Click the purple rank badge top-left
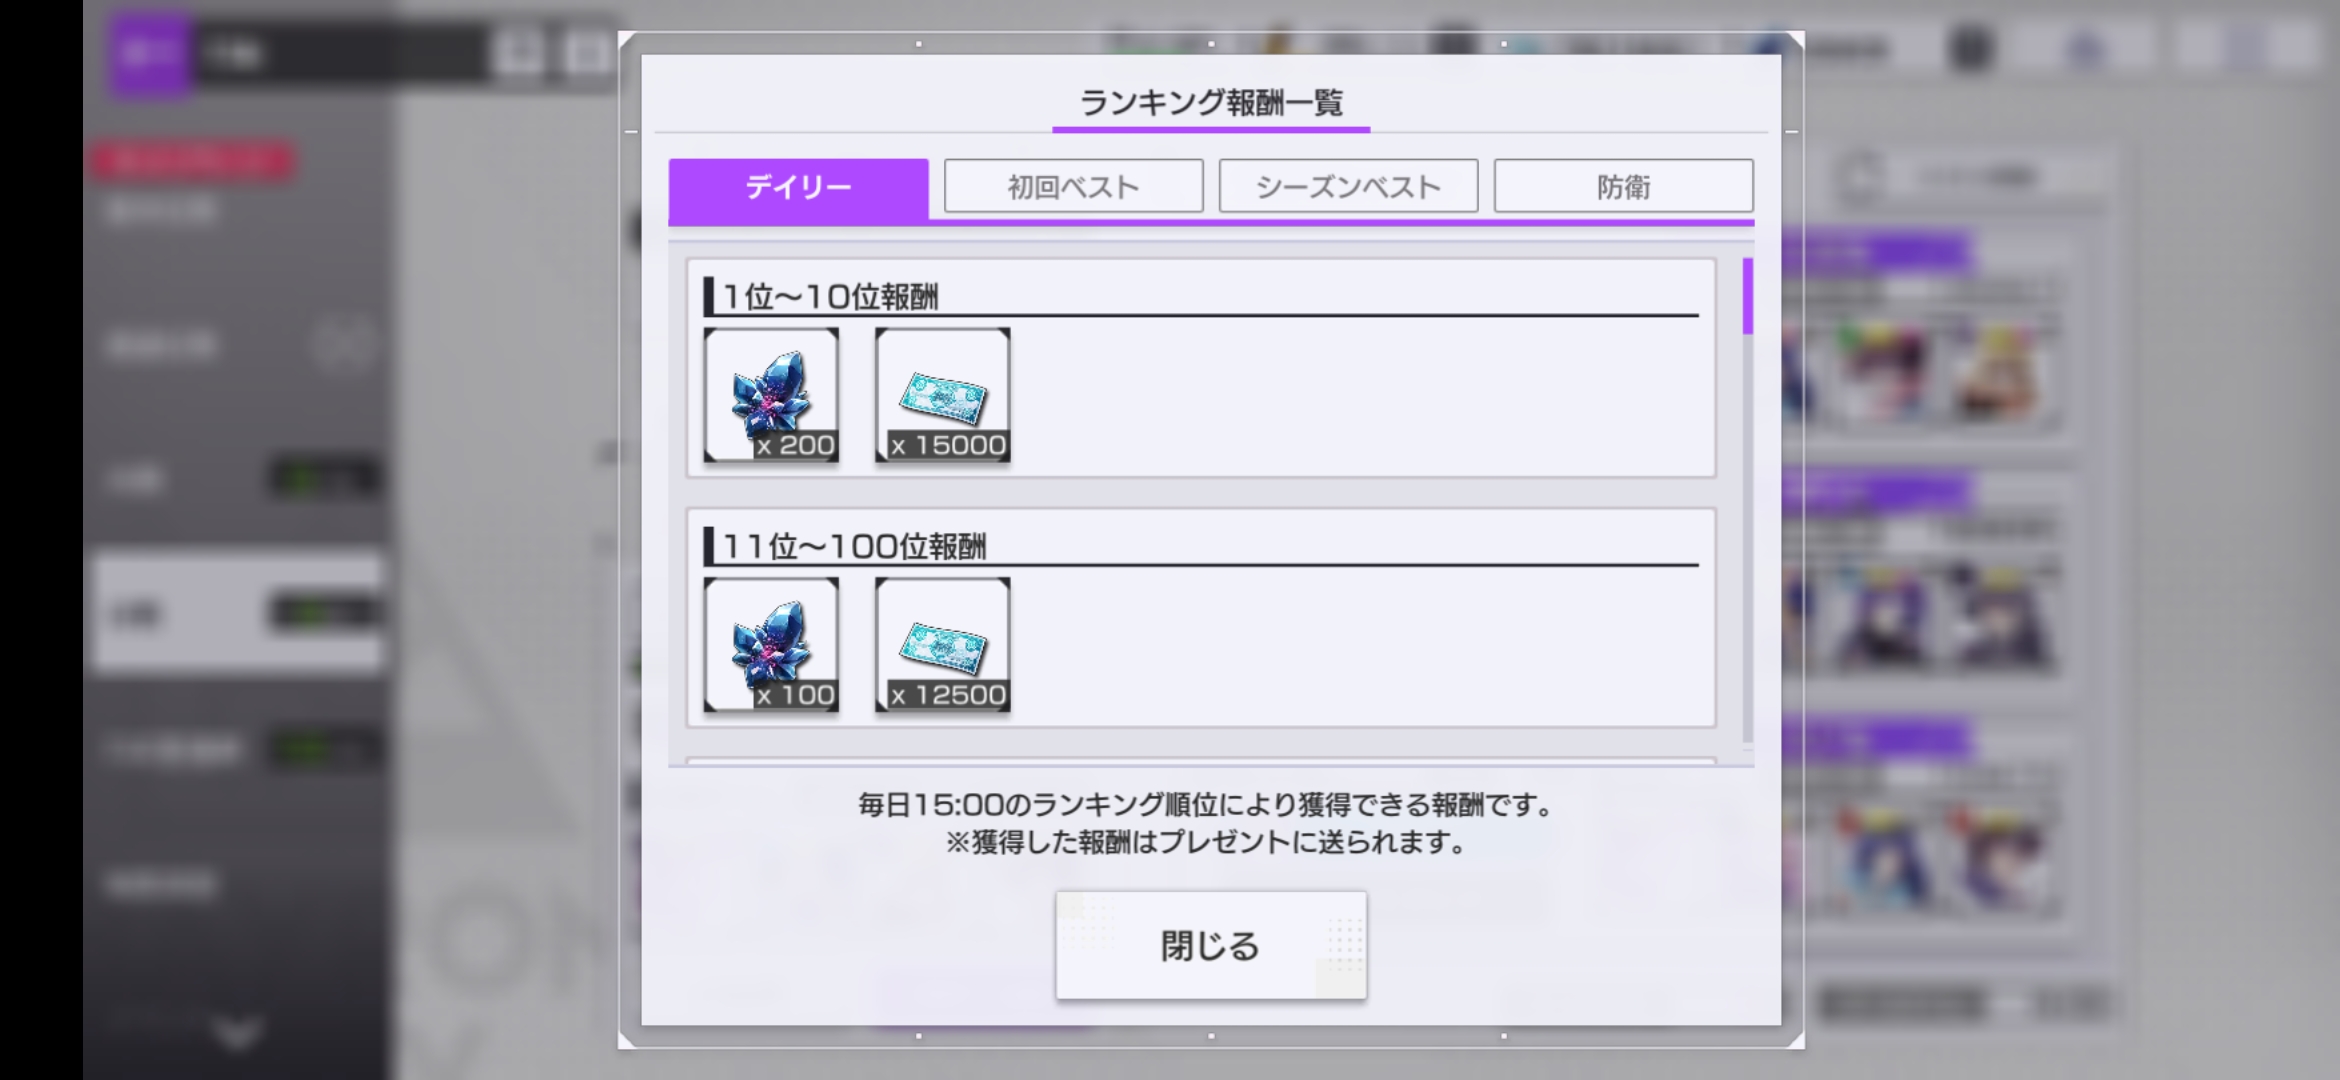2340x1080 pixels. 149,53
